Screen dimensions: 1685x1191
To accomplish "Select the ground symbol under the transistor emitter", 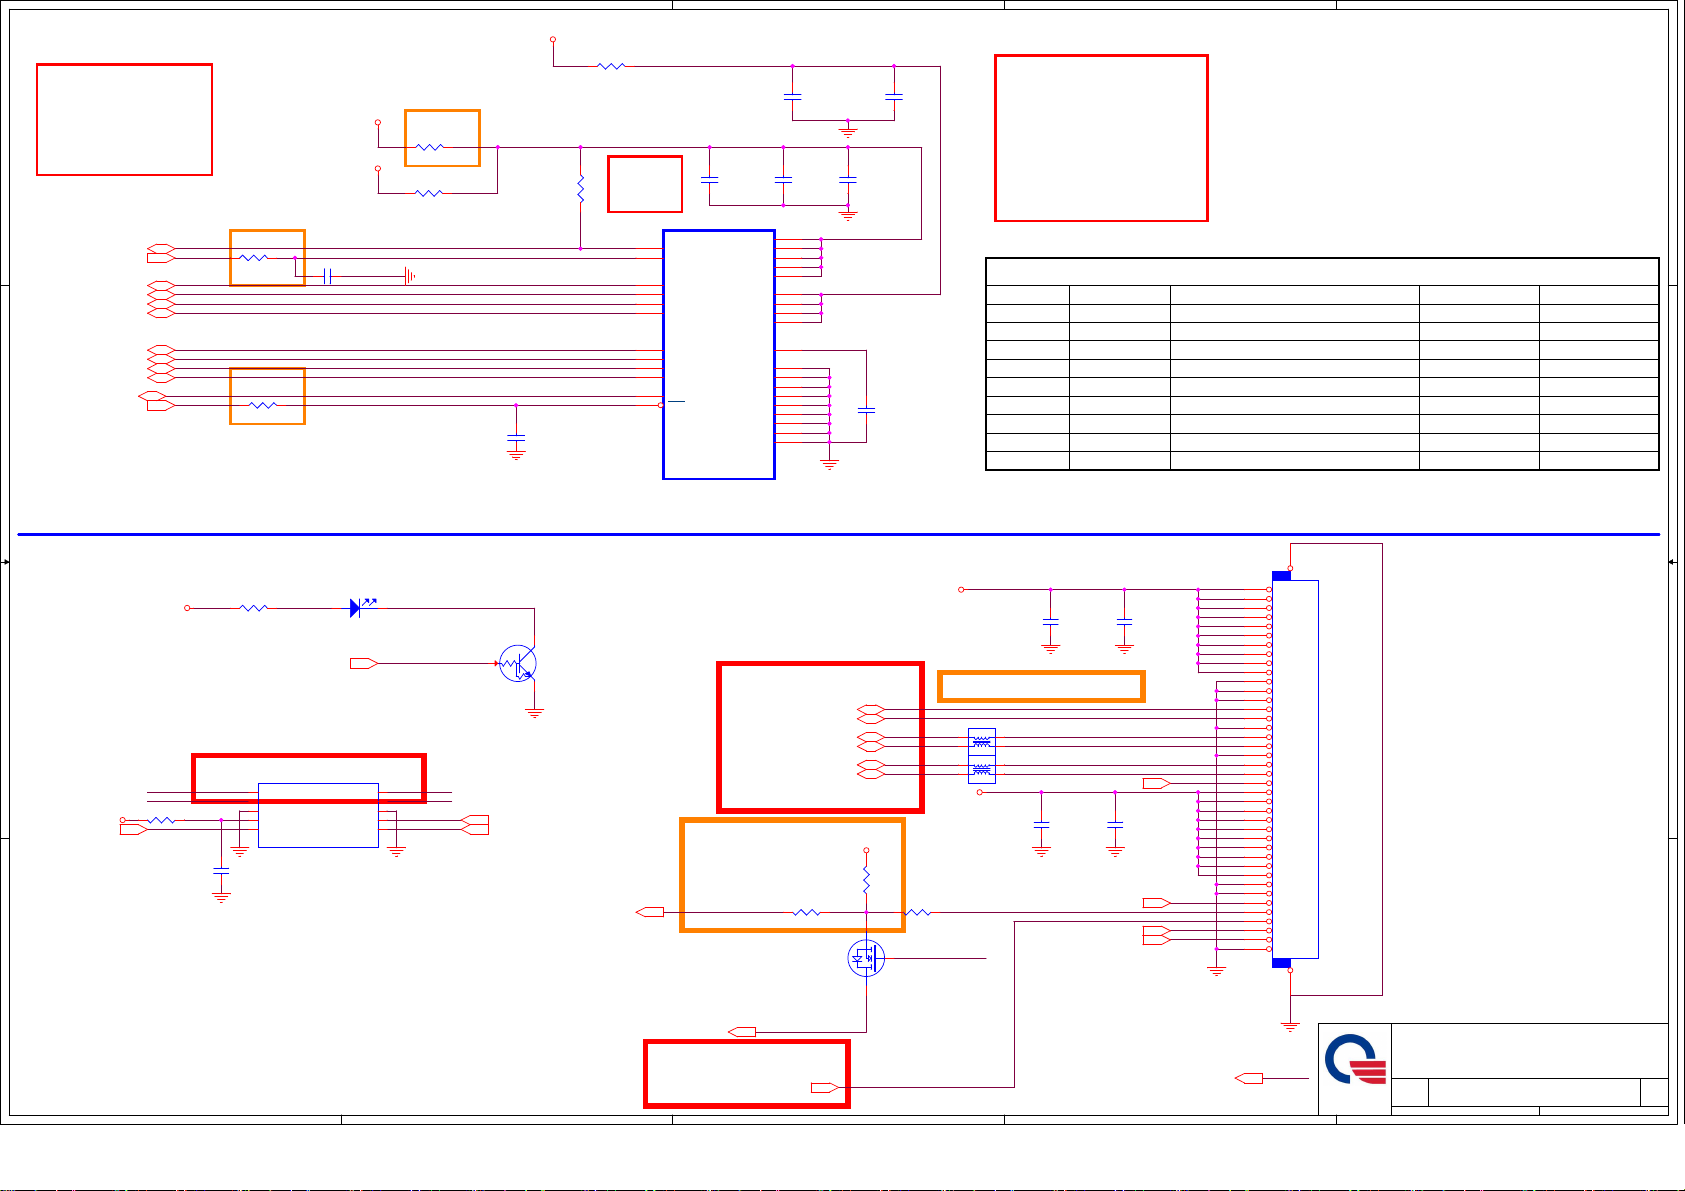I will click(535, 713).
